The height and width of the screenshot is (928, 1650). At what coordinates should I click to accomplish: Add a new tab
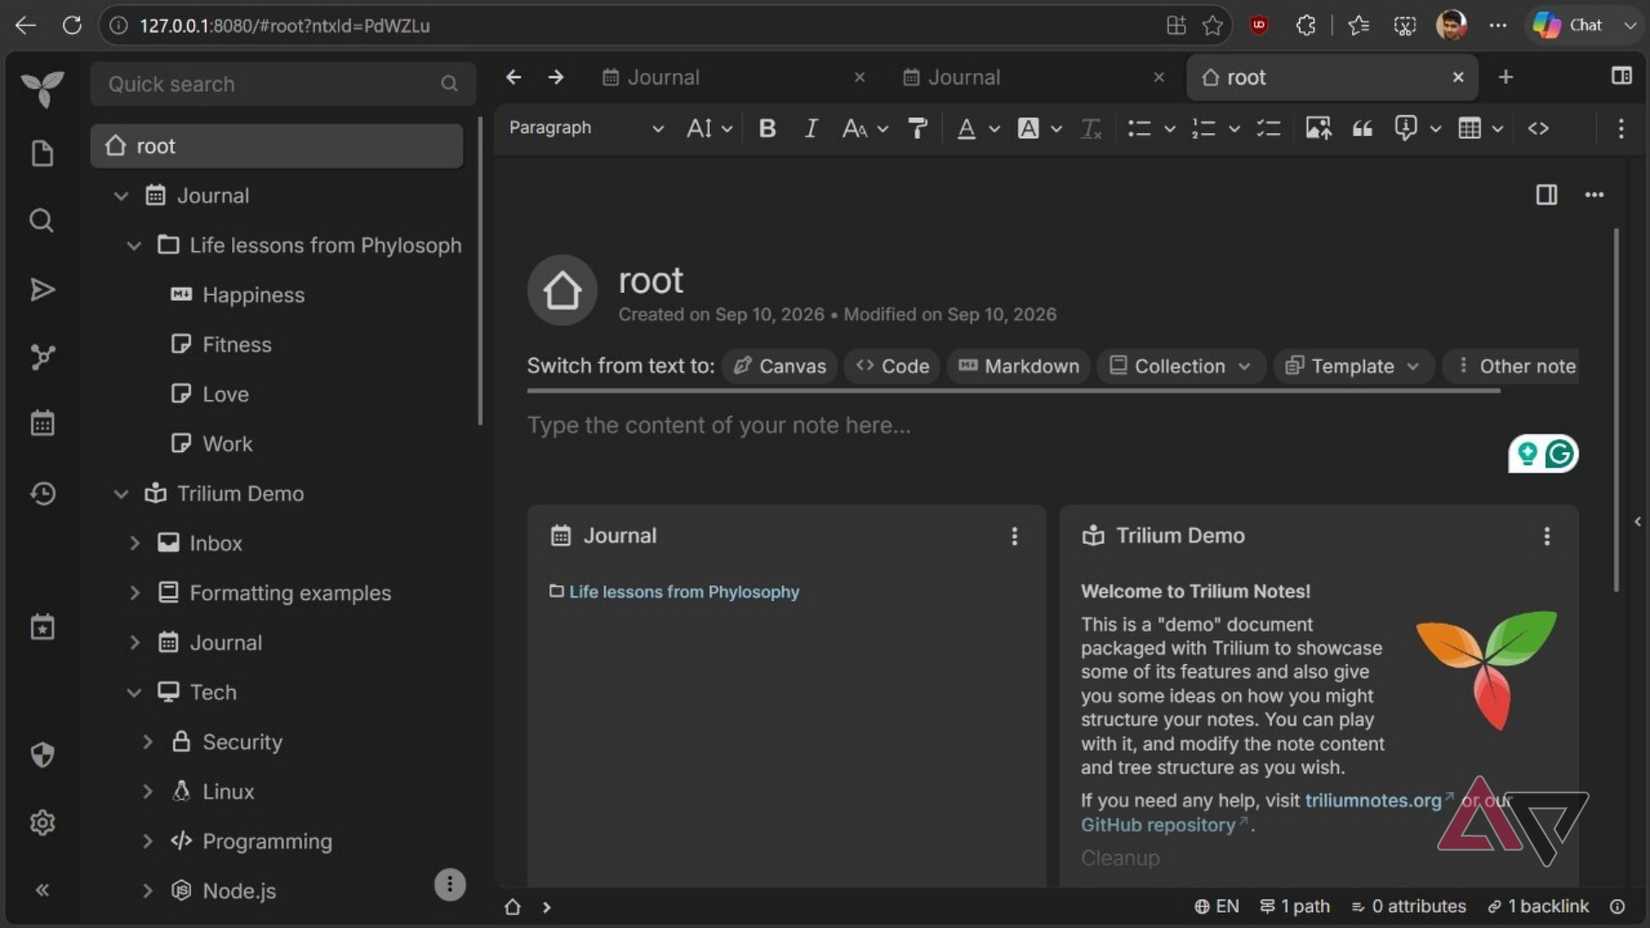1505,77
